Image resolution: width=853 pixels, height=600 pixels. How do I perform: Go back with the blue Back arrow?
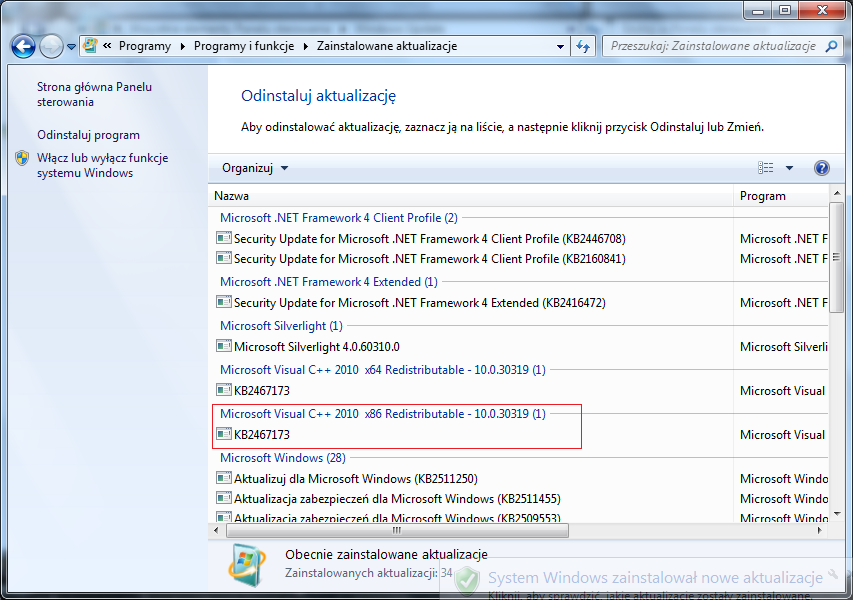[x=23, y=47]
